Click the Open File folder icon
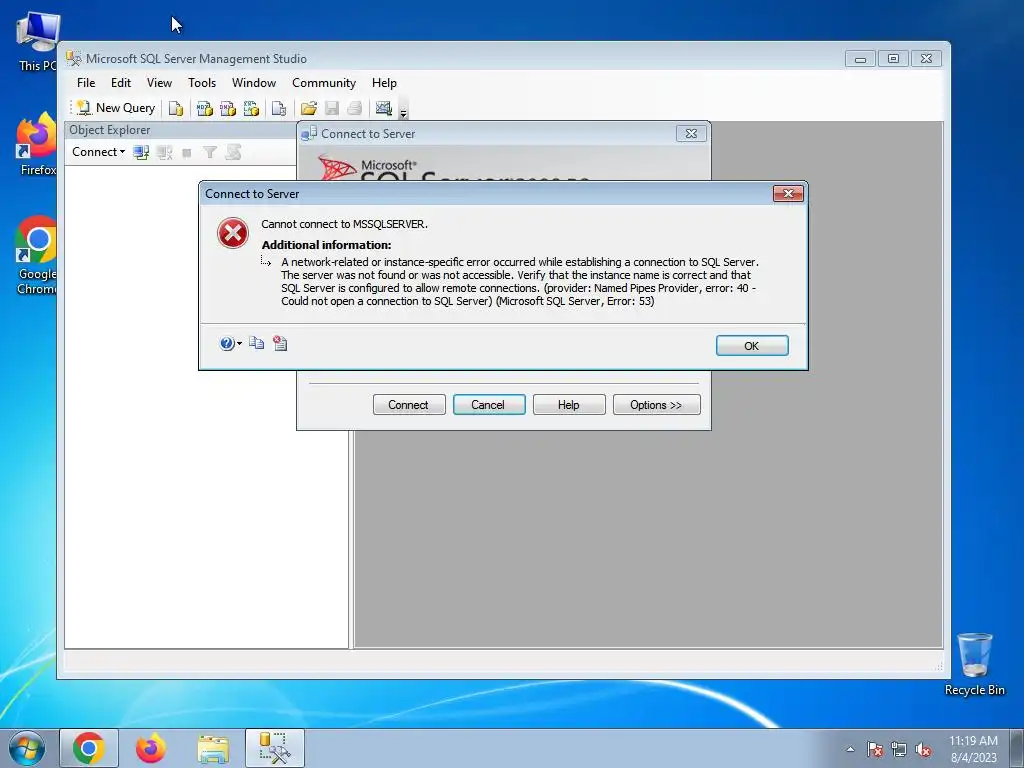Viewport: 1024px width, 768px height. click(x=309, y=108)
